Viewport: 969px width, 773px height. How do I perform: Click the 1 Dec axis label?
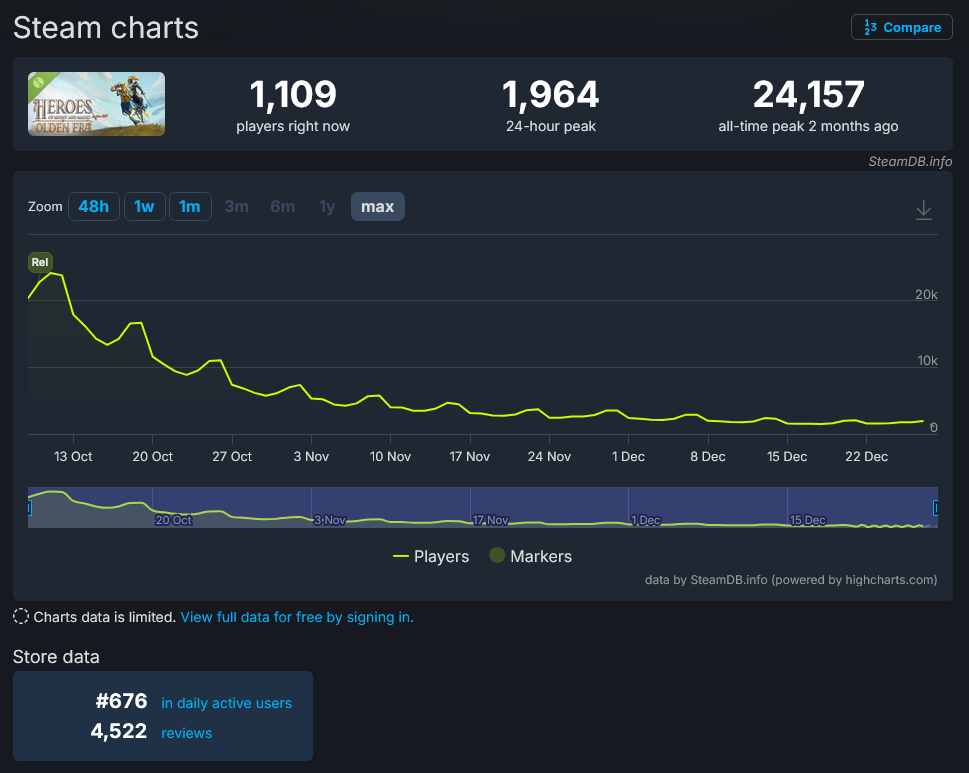coord(628,457)
